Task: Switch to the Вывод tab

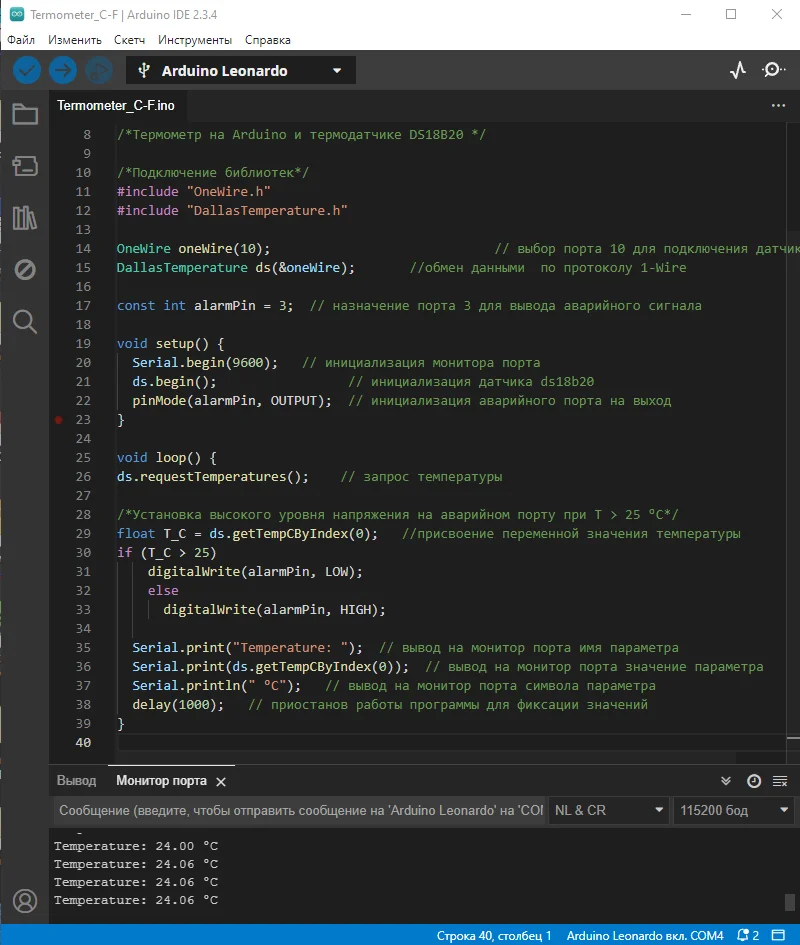Action: (77, 780)
